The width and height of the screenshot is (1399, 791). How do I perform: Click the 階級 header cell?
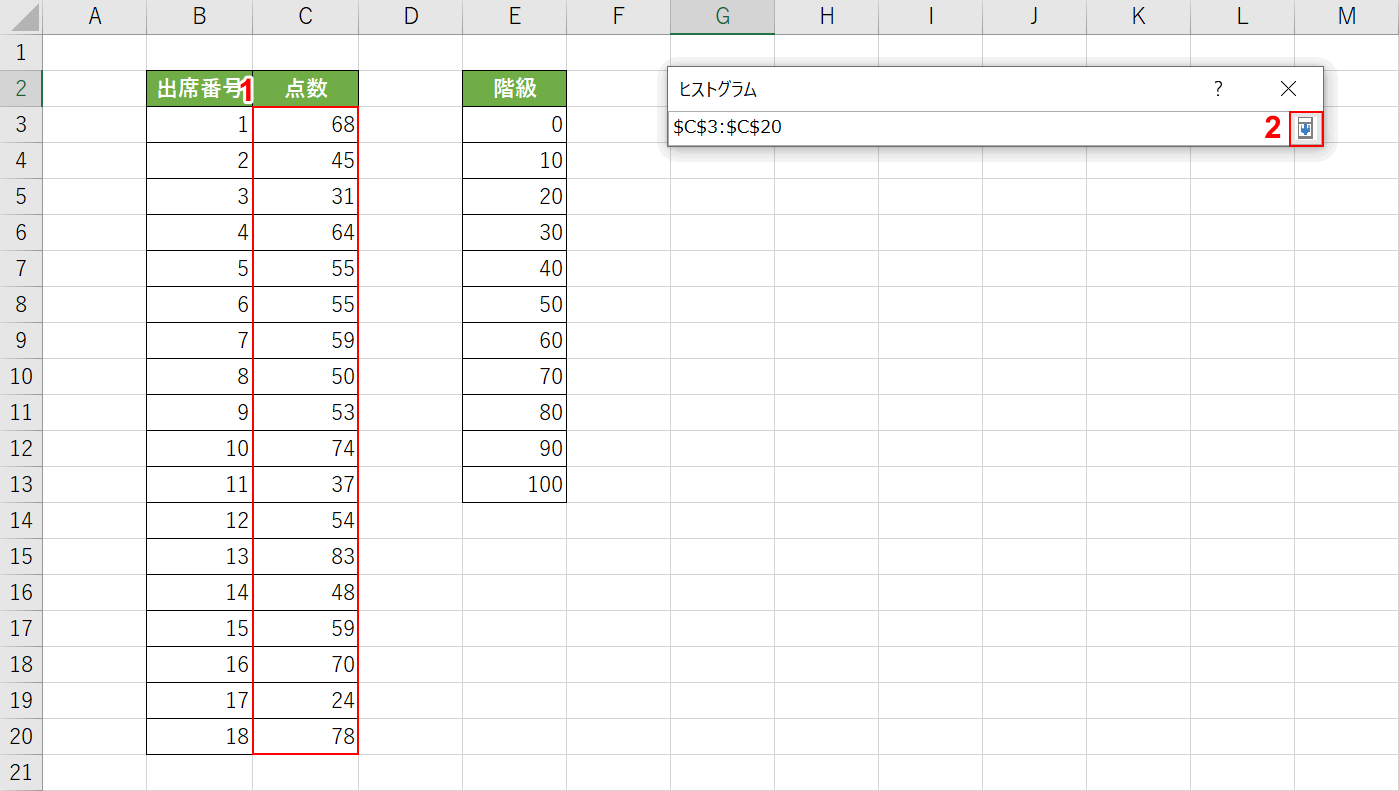[x=514, y=89]
